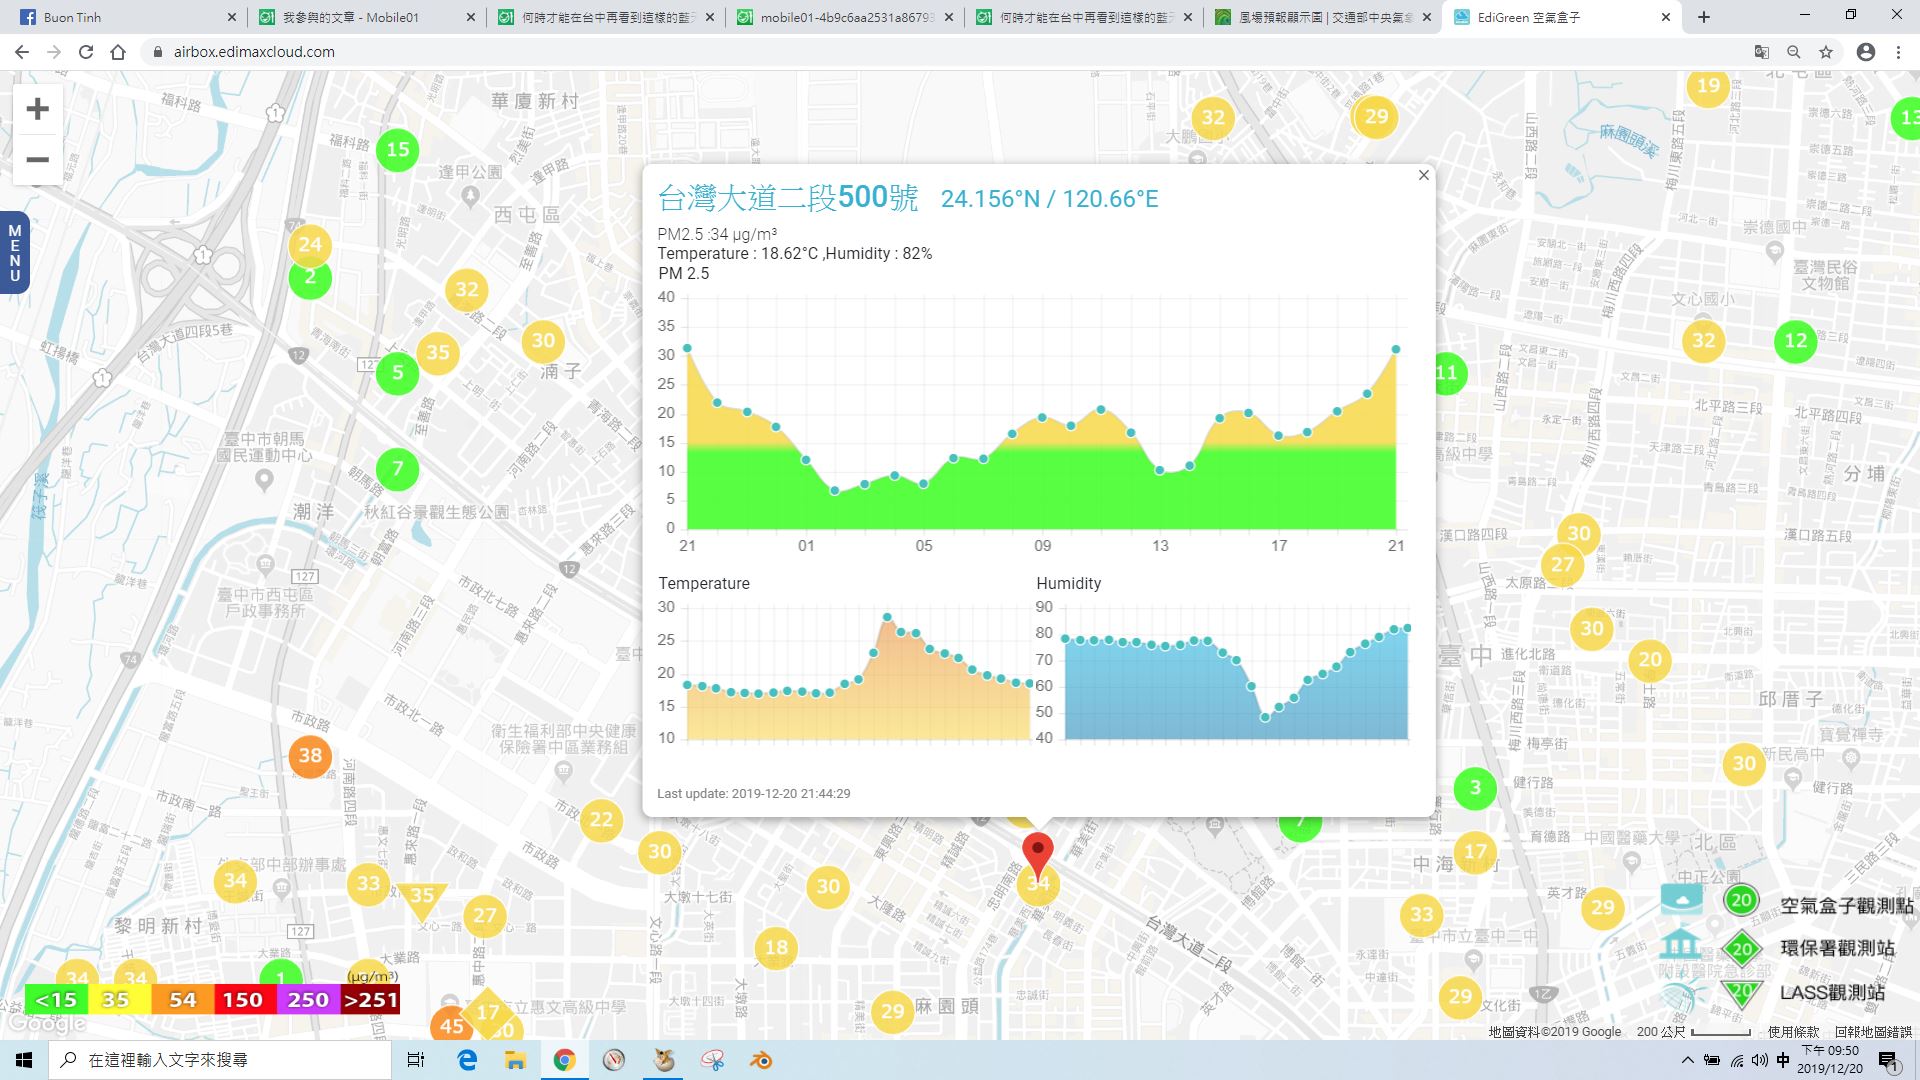This screenshot has width=1920, height=1080.
Task: Click the Windows taskbar search box
Action: pos(220,1060)
